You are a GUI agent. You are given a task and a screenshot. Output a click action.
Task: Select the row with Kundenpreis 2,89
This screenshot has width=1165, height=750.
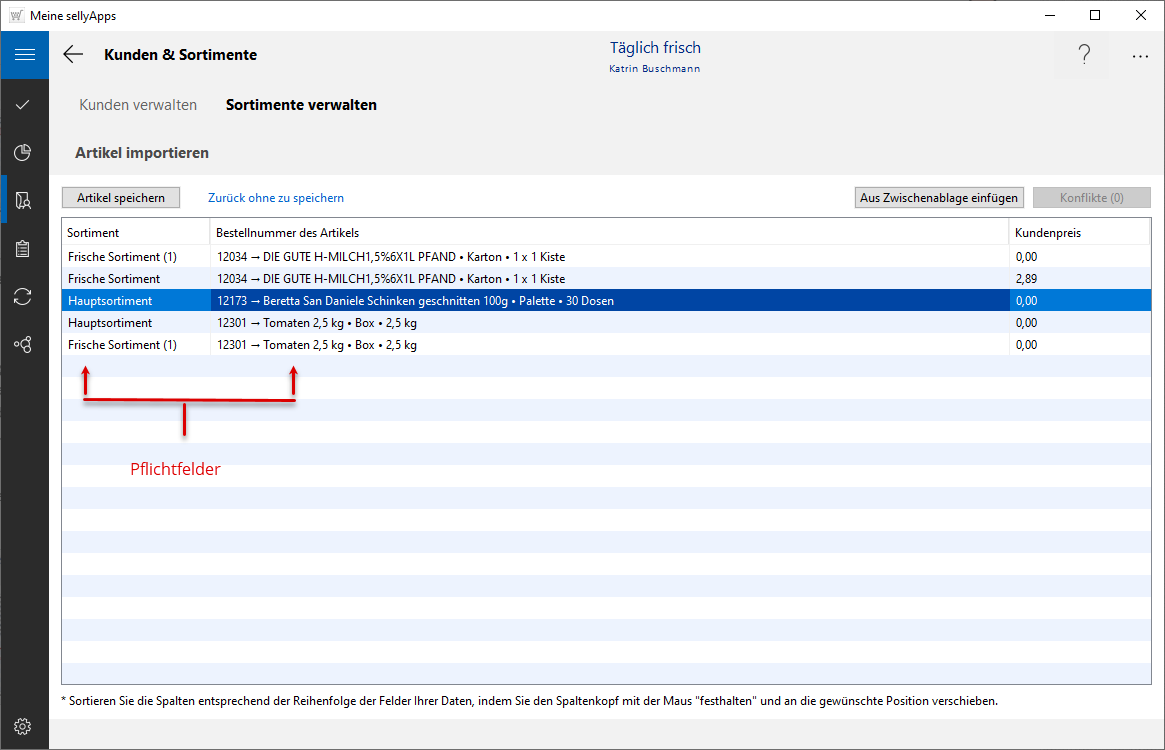pos(608,279)
